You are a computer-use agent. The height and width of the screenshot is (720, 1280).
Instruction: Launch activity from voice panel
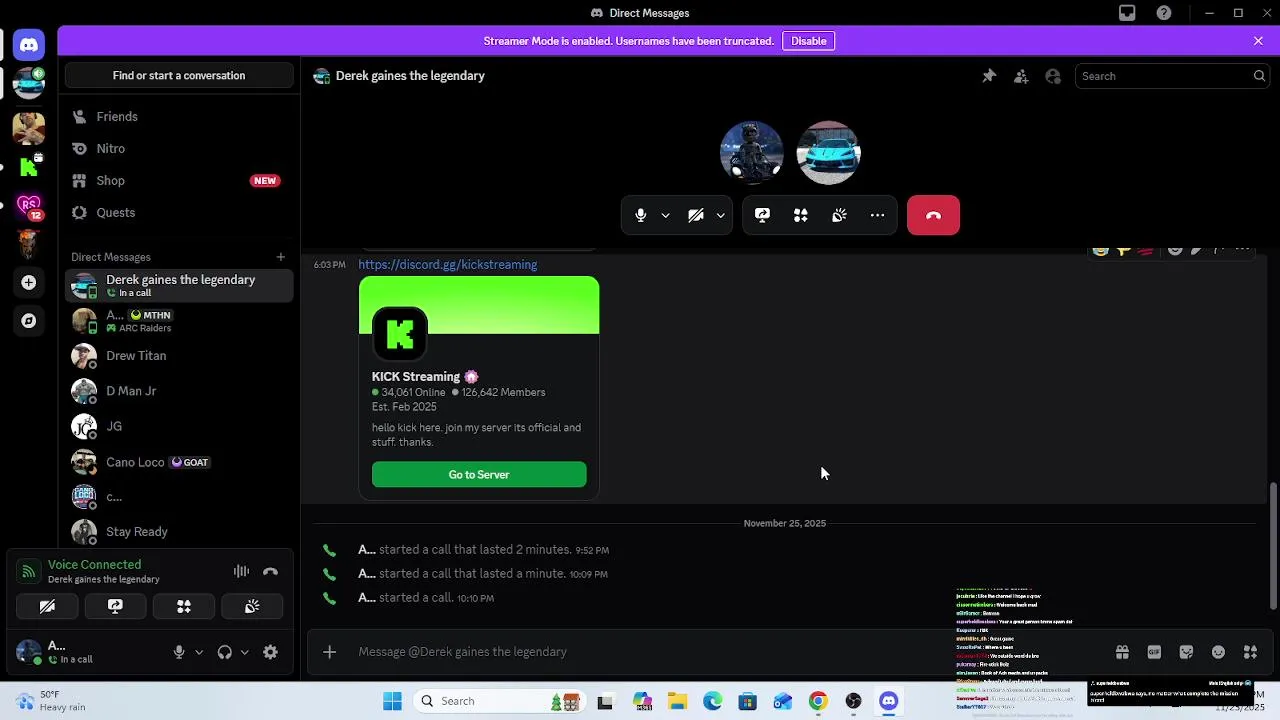[184, 606]
